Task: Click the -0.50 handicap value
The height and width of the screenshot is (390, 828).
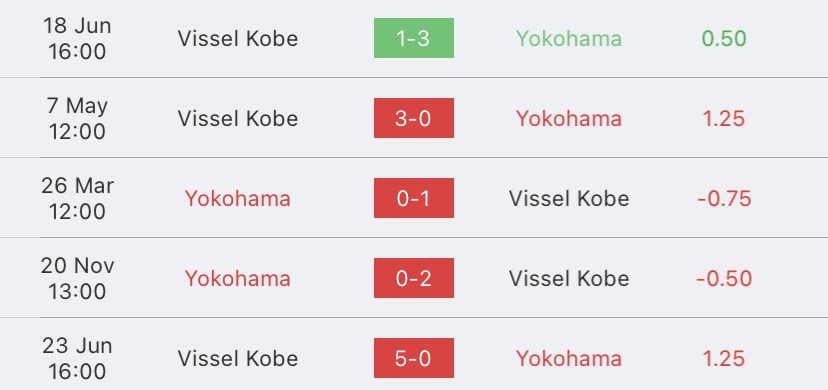Action: coord(724,279)
